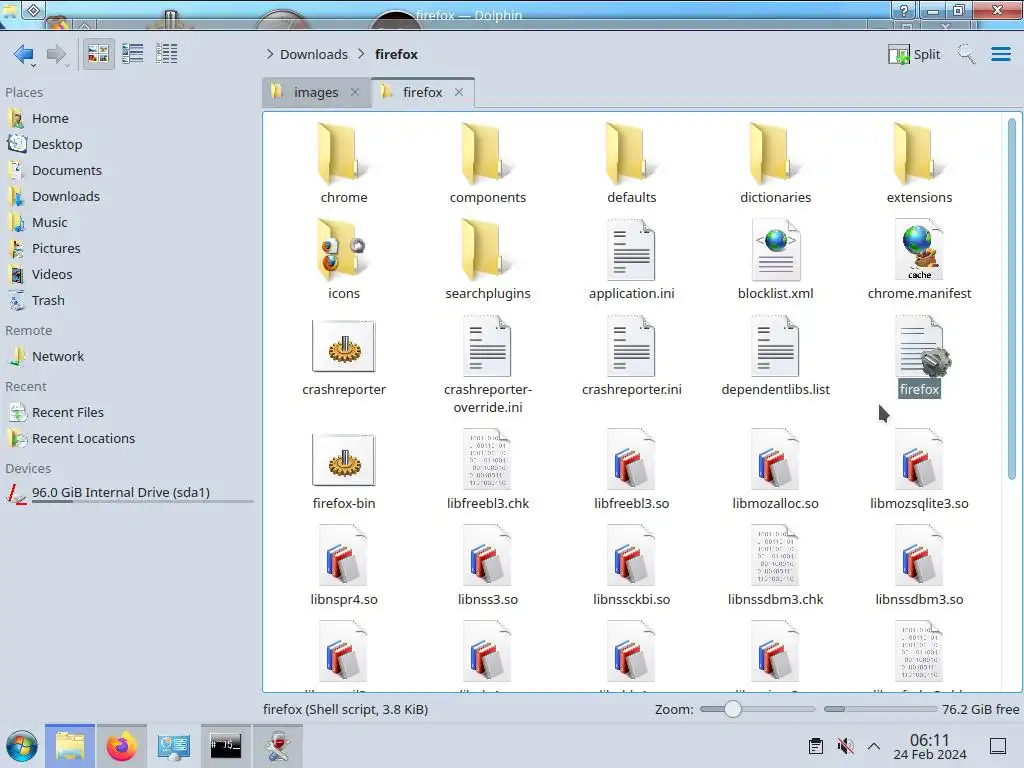Select the dependentlibs.list file
This screenshot has width=1024, height=768.
click(775, 356)
